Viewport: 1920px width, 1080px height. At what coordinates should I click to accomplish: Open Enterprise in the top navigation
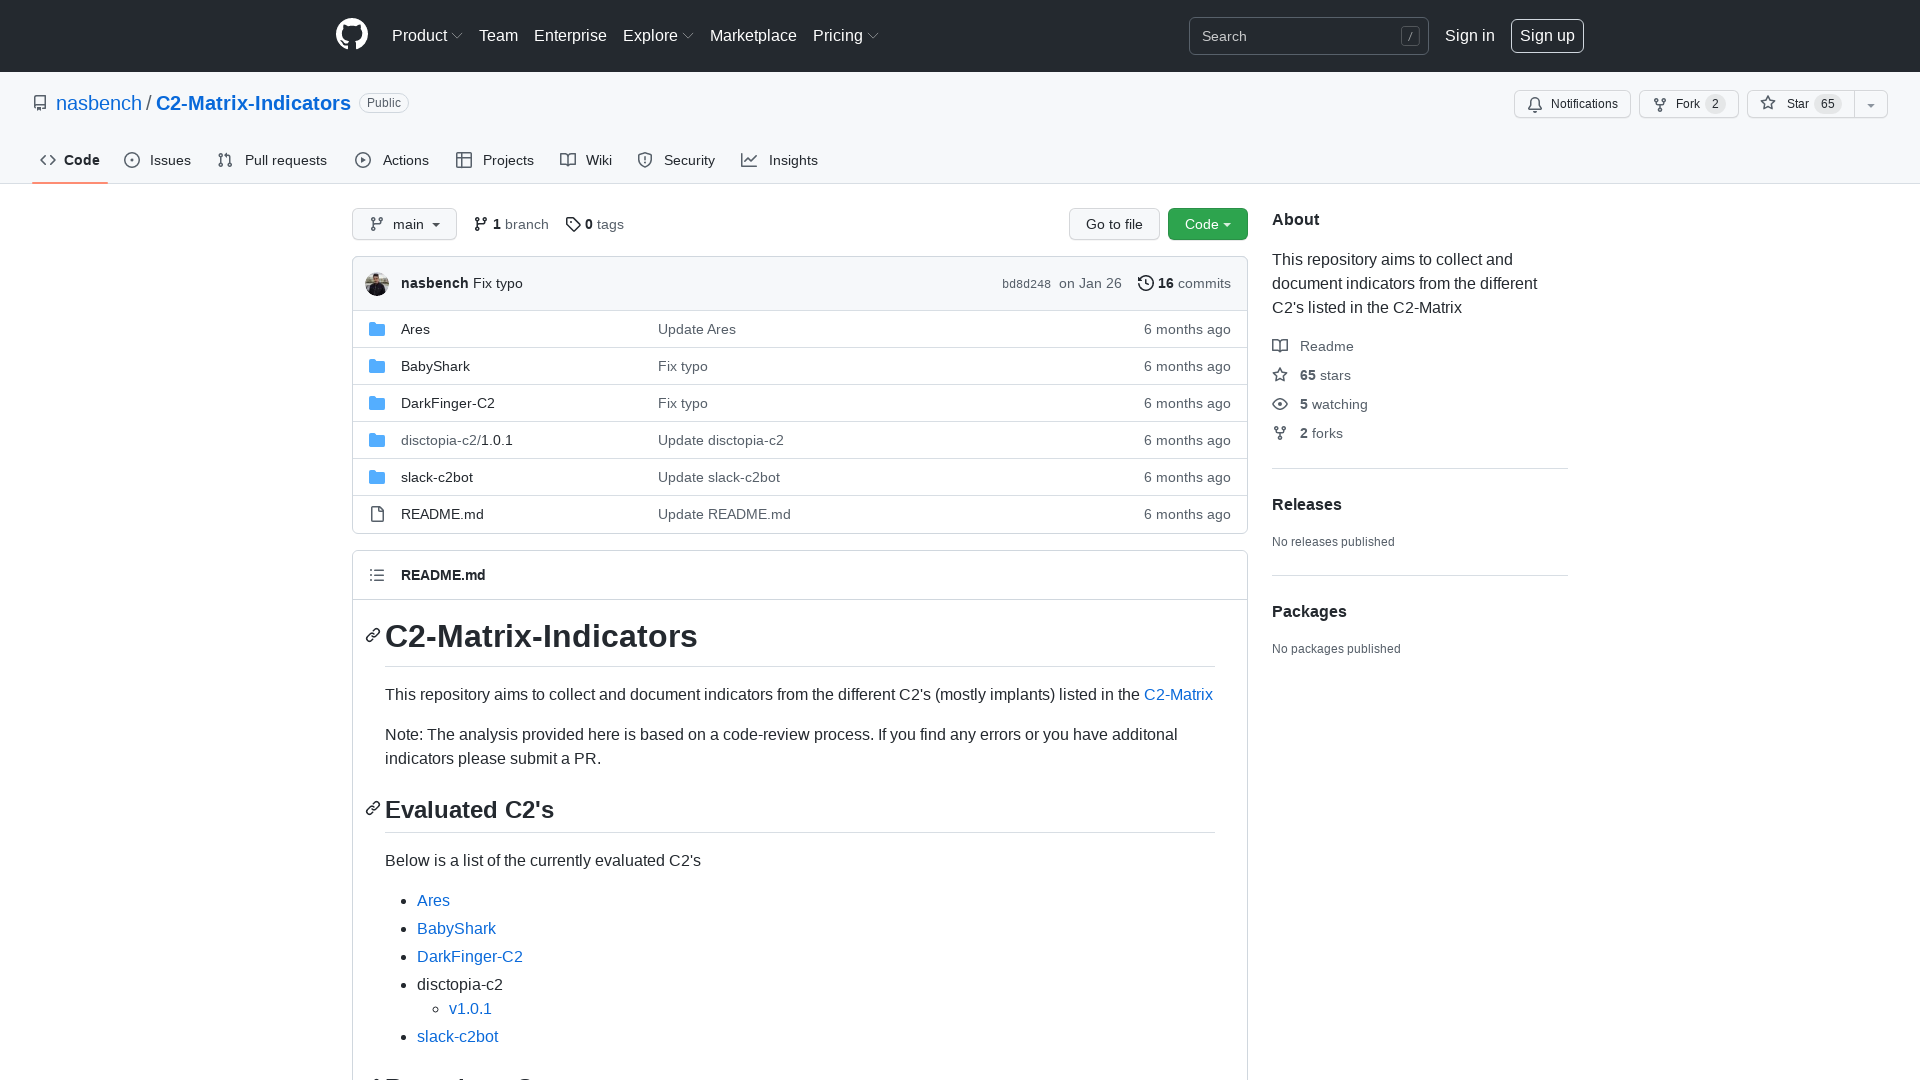(x=570, y=35)
